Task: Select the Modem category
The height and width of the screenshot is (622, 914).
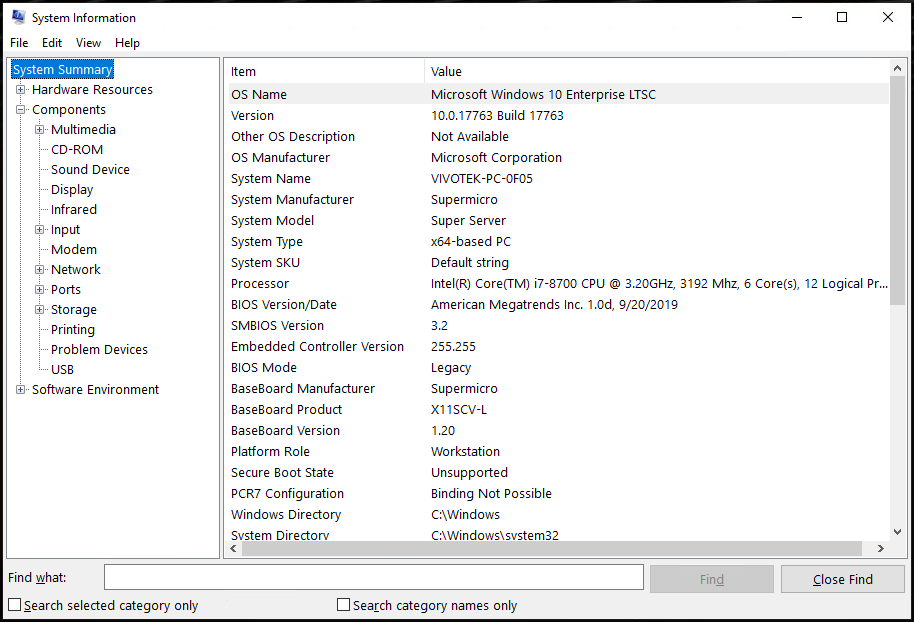Action: pos(74,249)
